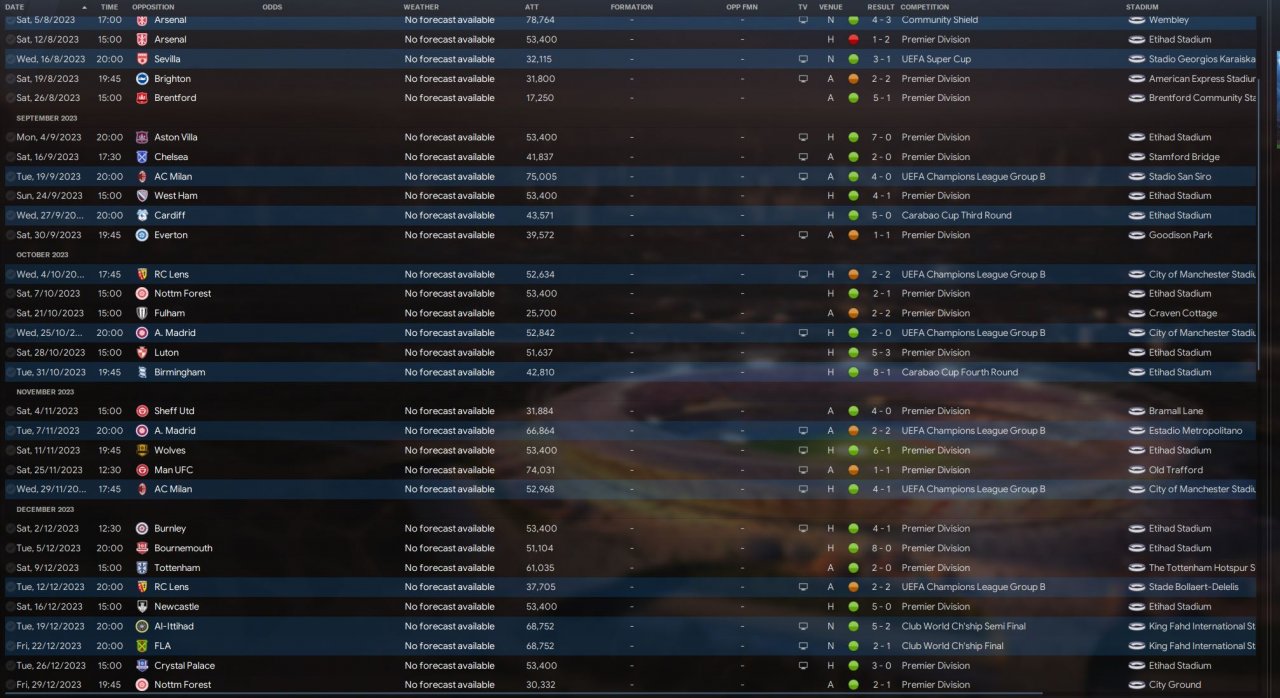Click the orange result dot in Brighton row
This screenshot has width=1280, height=698.
(853, 79)
